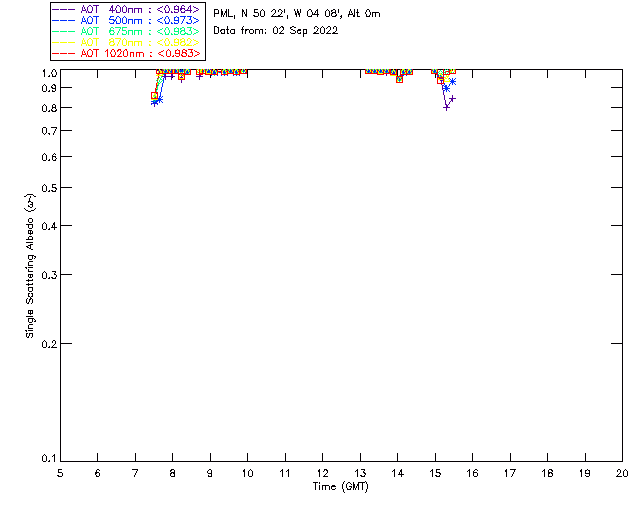Click the 17 hour x-axis label
The width and height of the screenshot is (640, 512).
510,473
